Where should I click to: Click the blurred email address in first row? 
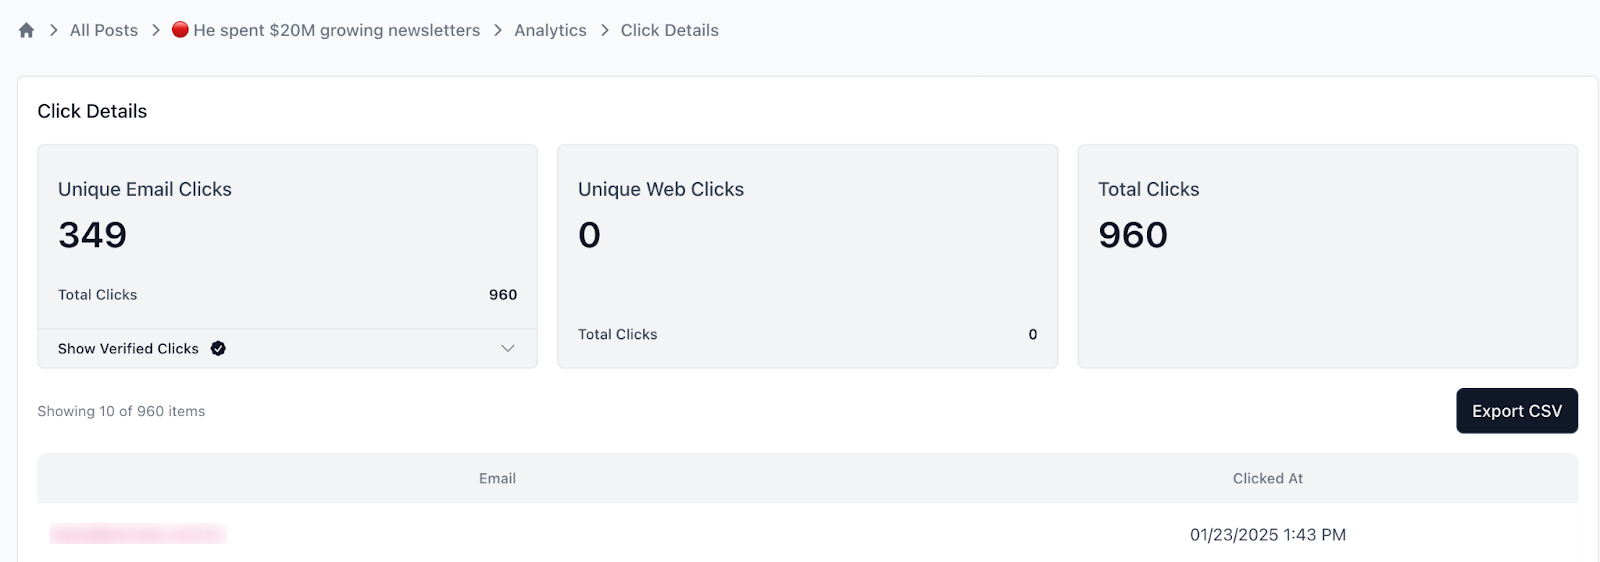(138, 534)
